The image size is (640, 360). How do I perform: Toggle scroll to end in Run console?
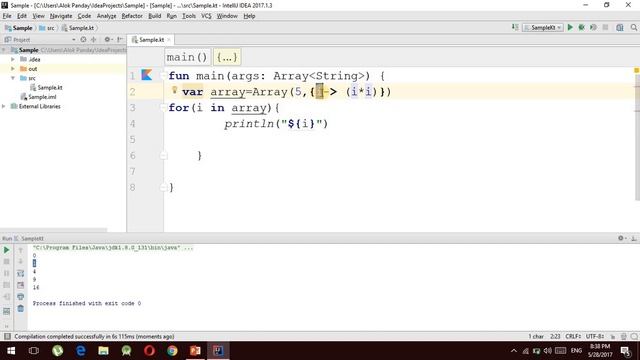[20, 285]
